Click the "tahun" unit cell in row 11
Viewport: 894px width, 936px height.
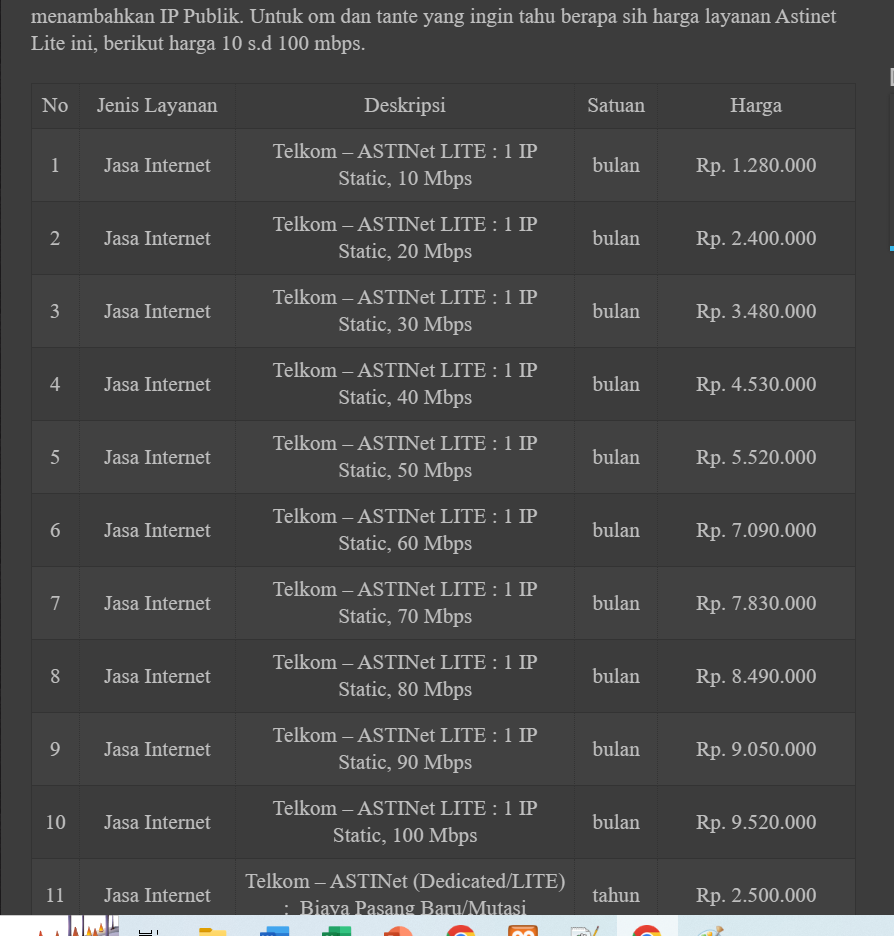(x=616, y=895)
